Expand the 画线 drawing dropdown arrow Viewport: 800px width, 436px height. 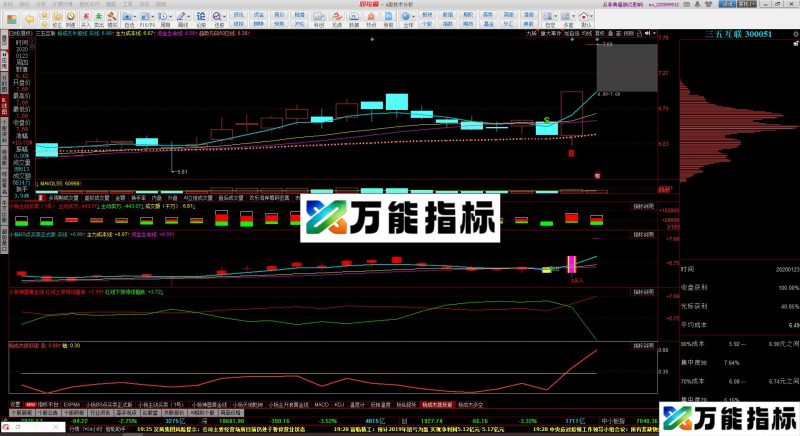coord(188,17)
